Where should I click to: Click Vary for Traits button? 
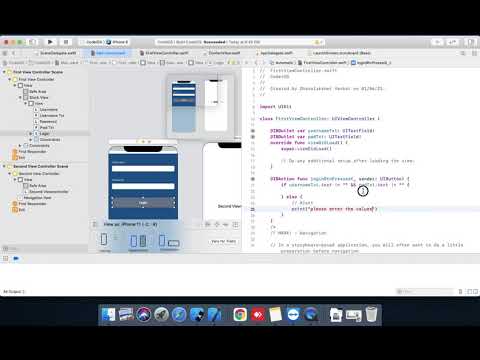point(223,241)
